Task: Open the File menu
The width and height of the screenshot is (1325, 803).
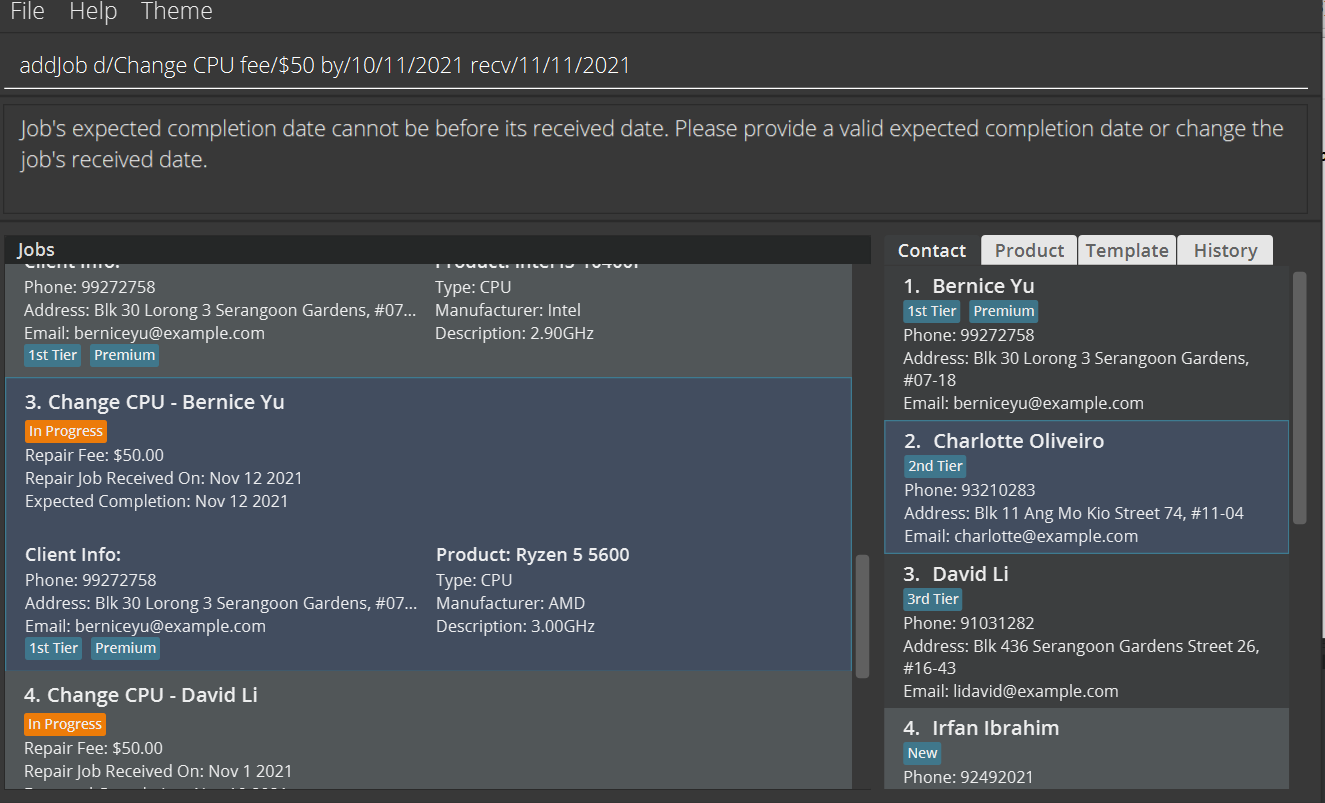Action: 27,12
